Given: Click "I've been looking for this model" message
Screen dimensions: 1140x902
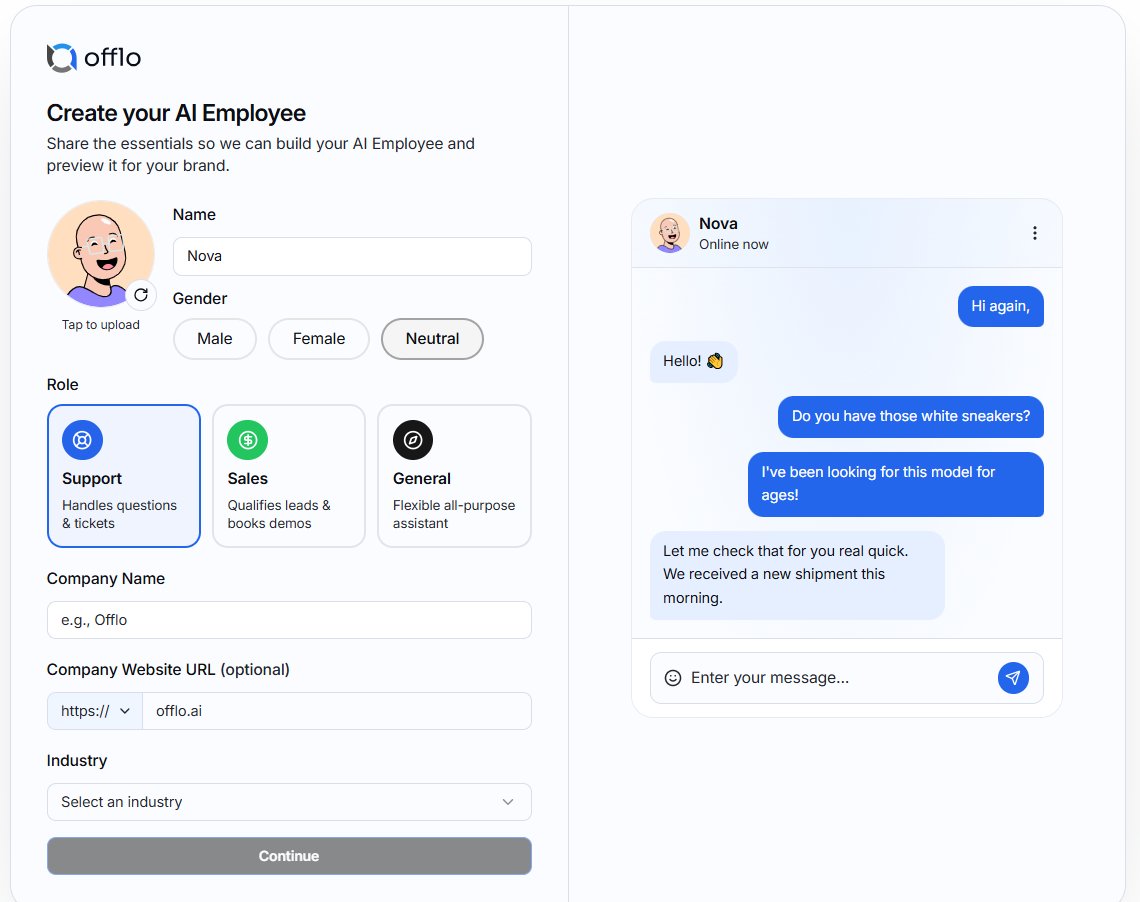Looking at the screenshot, I should (896, 484).
